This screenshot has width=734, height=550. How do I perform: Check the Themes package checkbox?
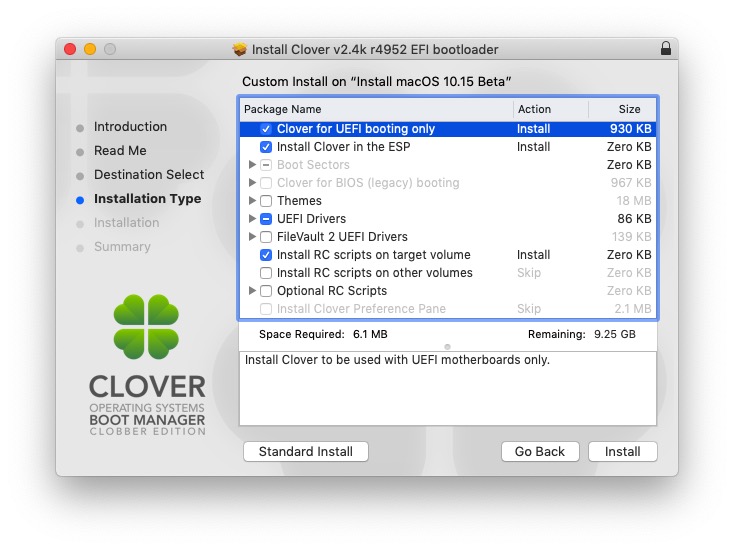pos(266,201)
